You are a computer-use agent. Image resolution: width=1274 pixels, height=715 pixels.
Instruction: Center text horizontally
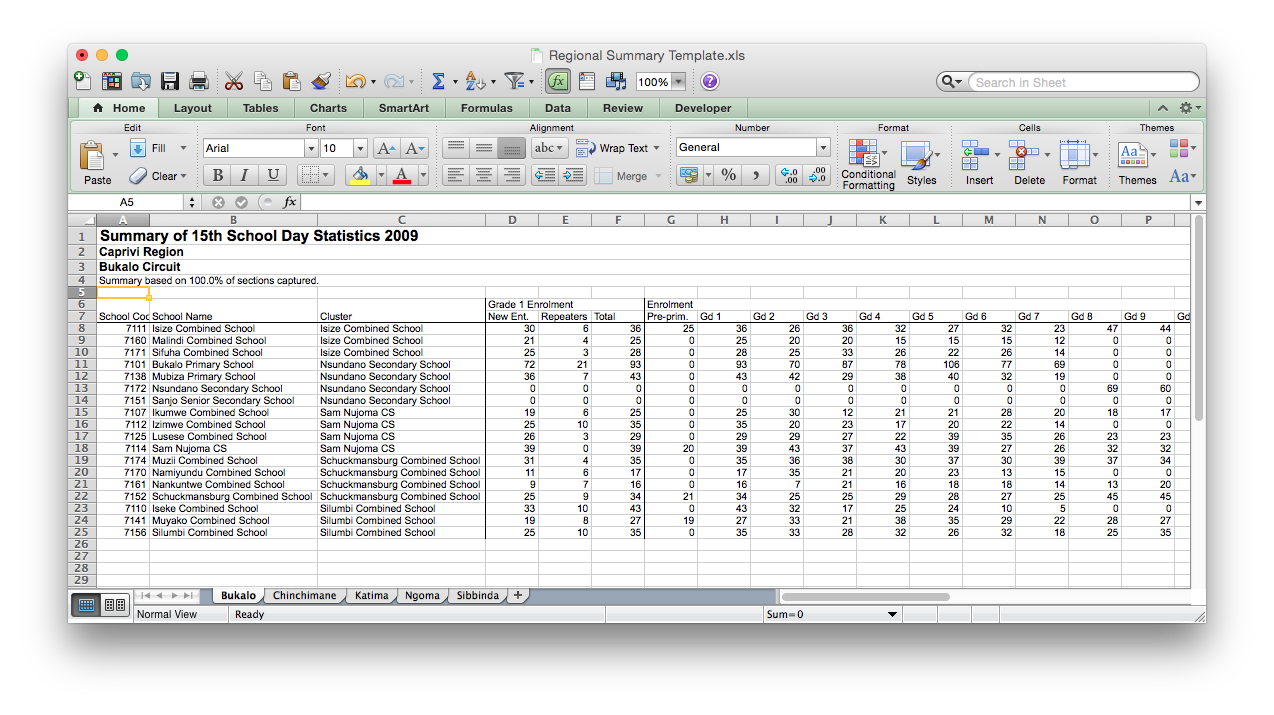[484, 175]
